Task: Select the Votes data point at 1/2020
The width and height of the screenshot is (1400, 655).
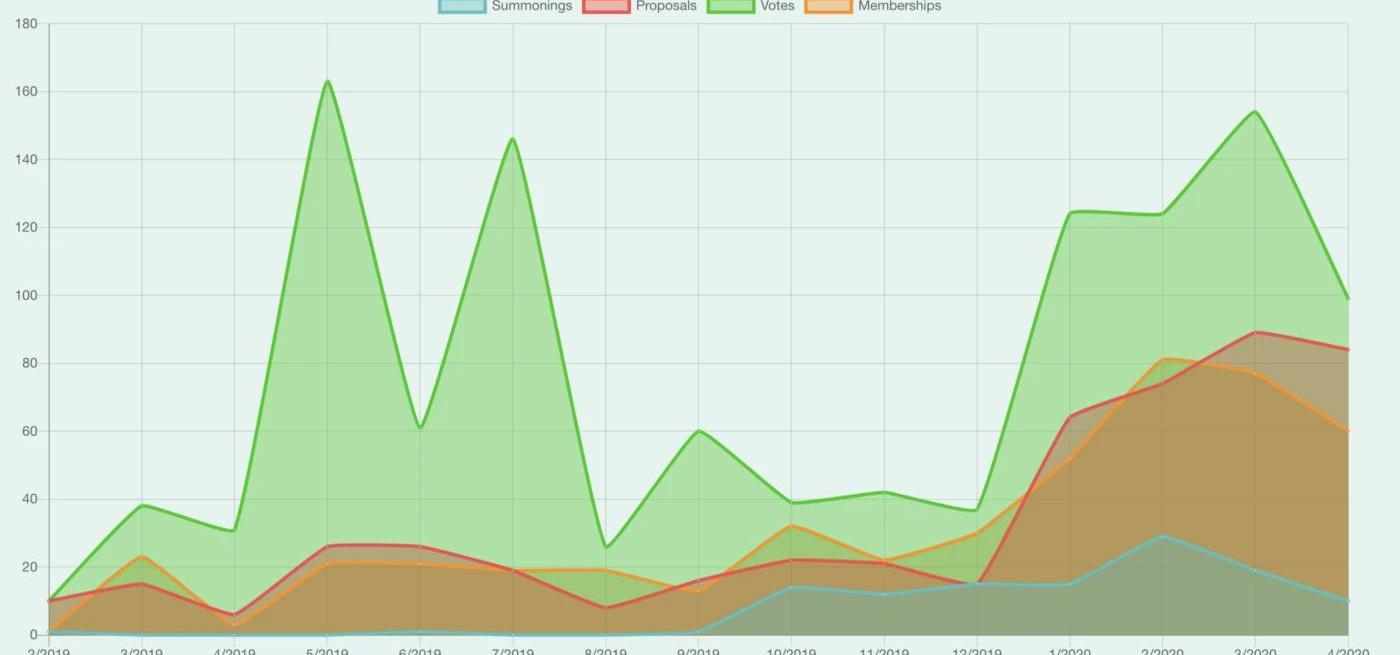Action: point(1070,212)
